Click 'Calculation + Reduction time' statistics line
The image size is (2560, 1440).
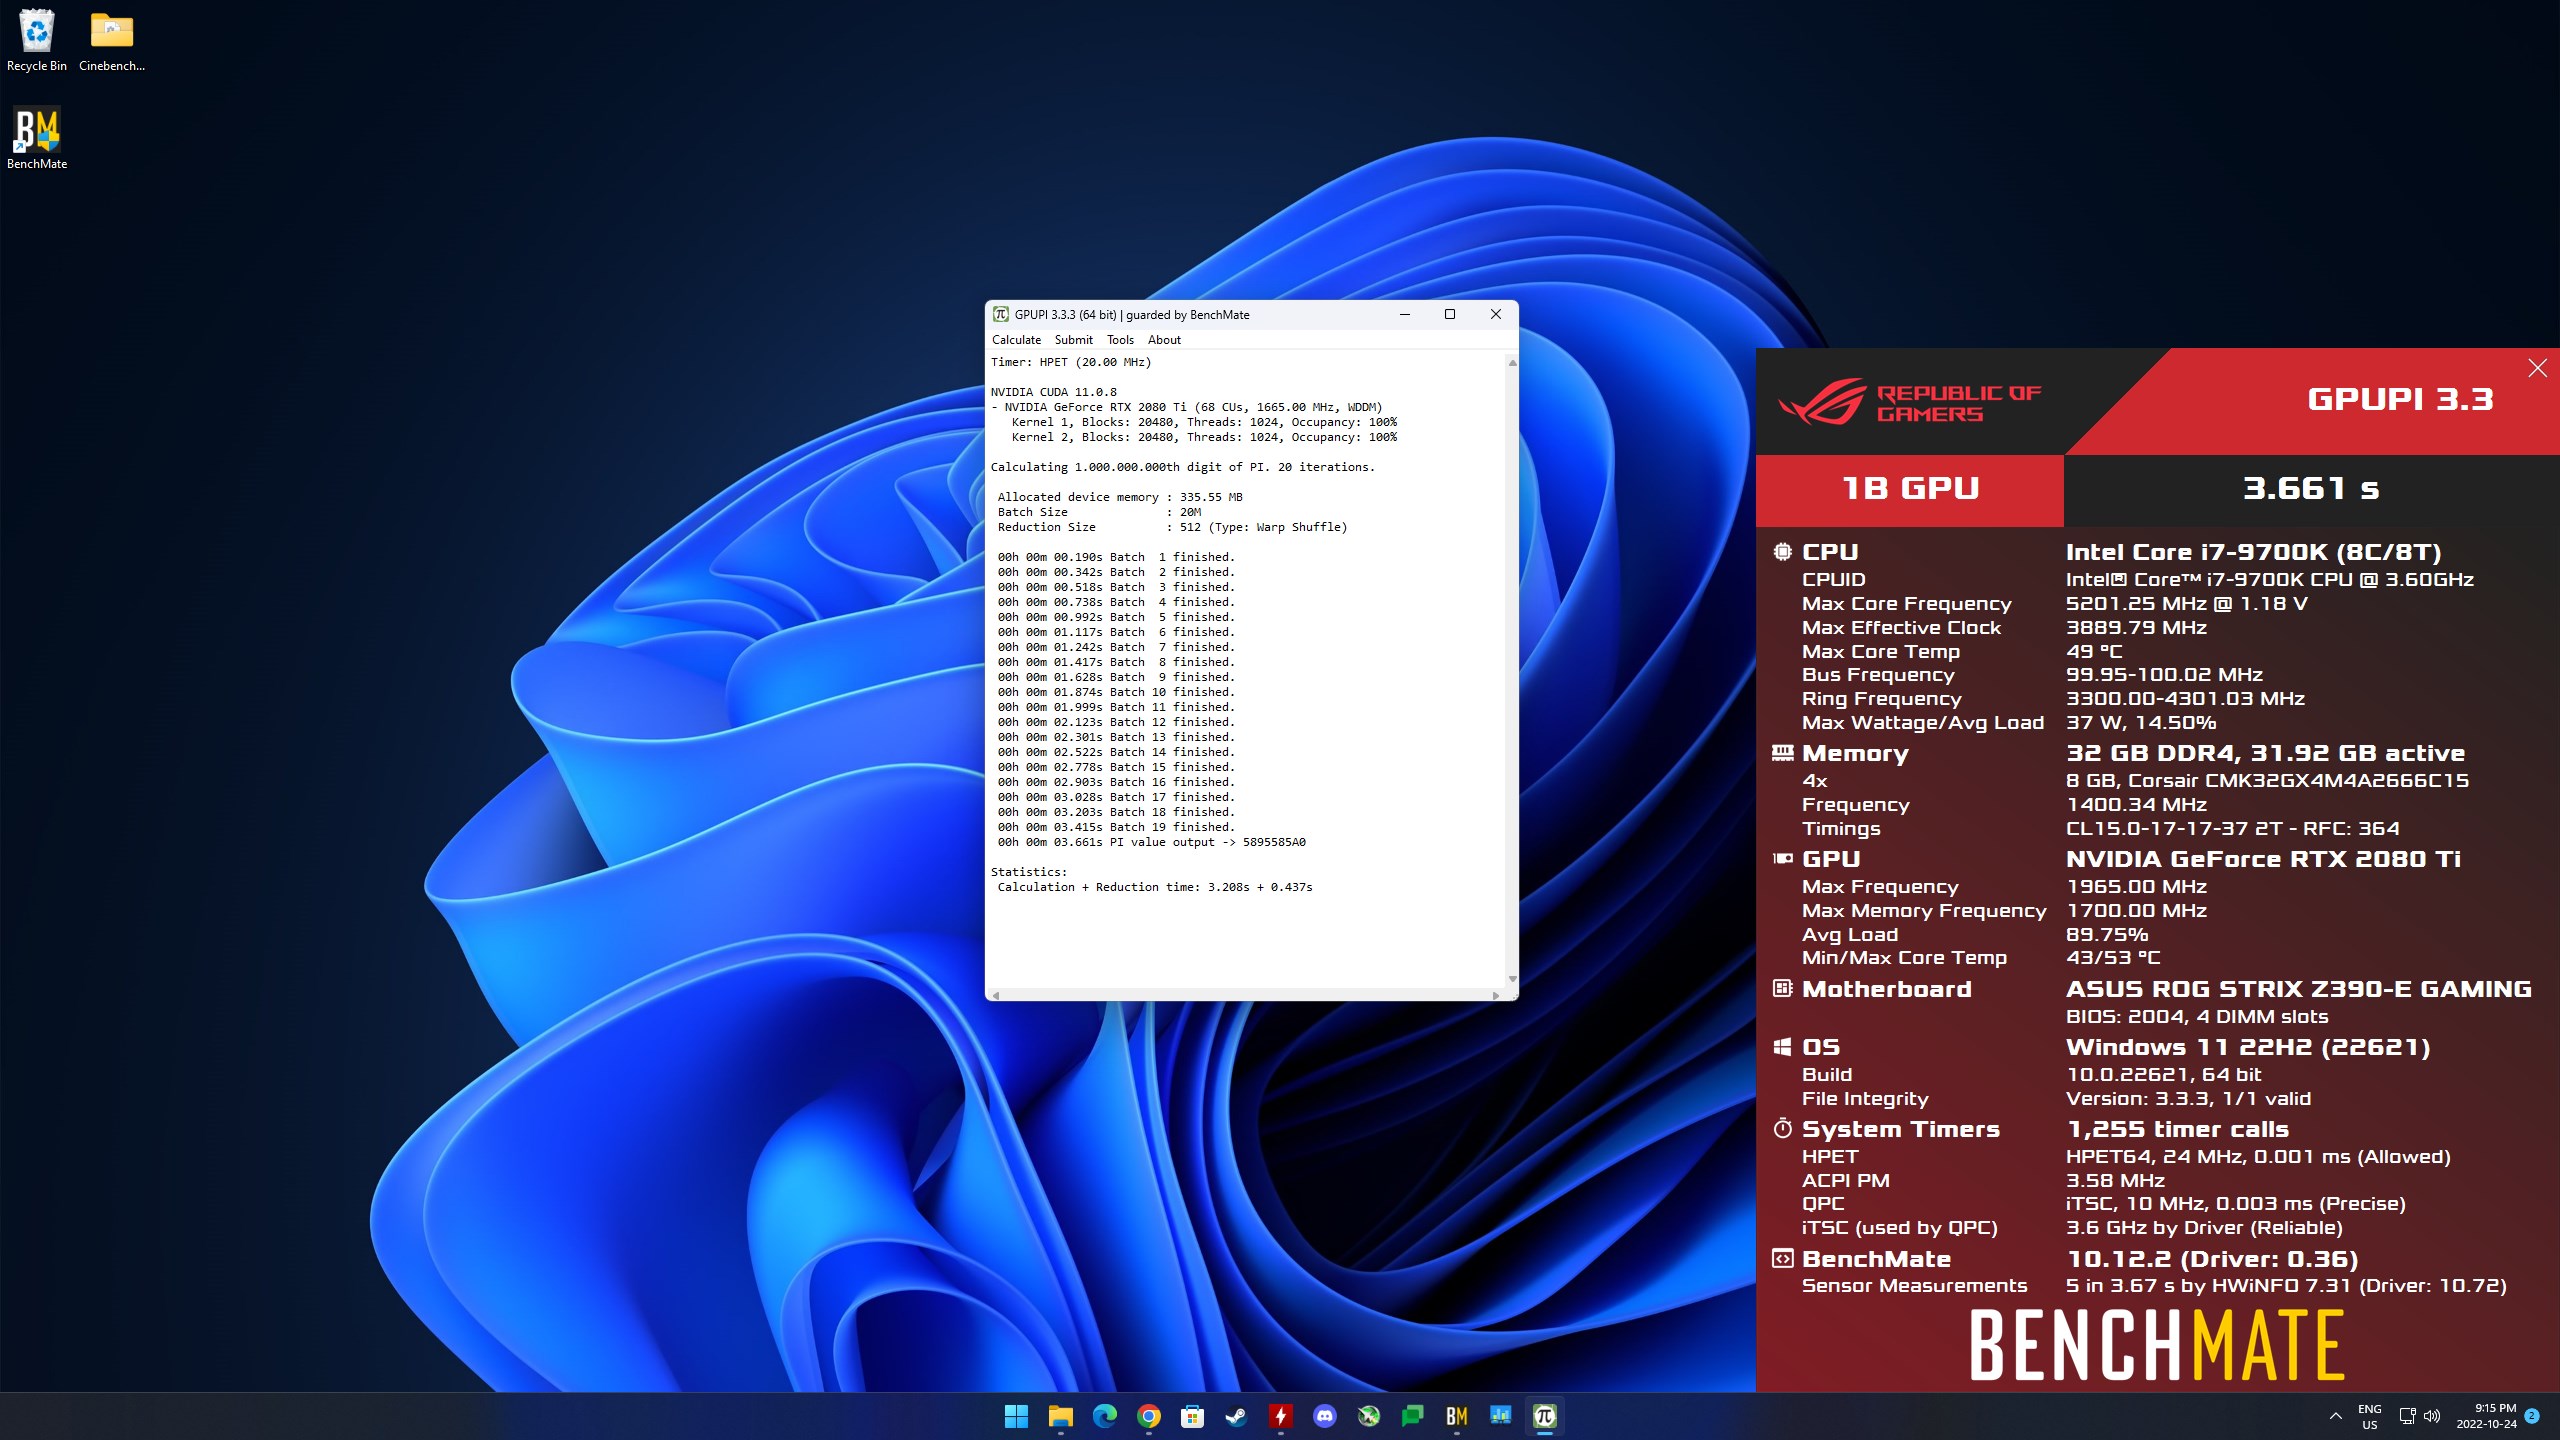(x=1155, y=887)
